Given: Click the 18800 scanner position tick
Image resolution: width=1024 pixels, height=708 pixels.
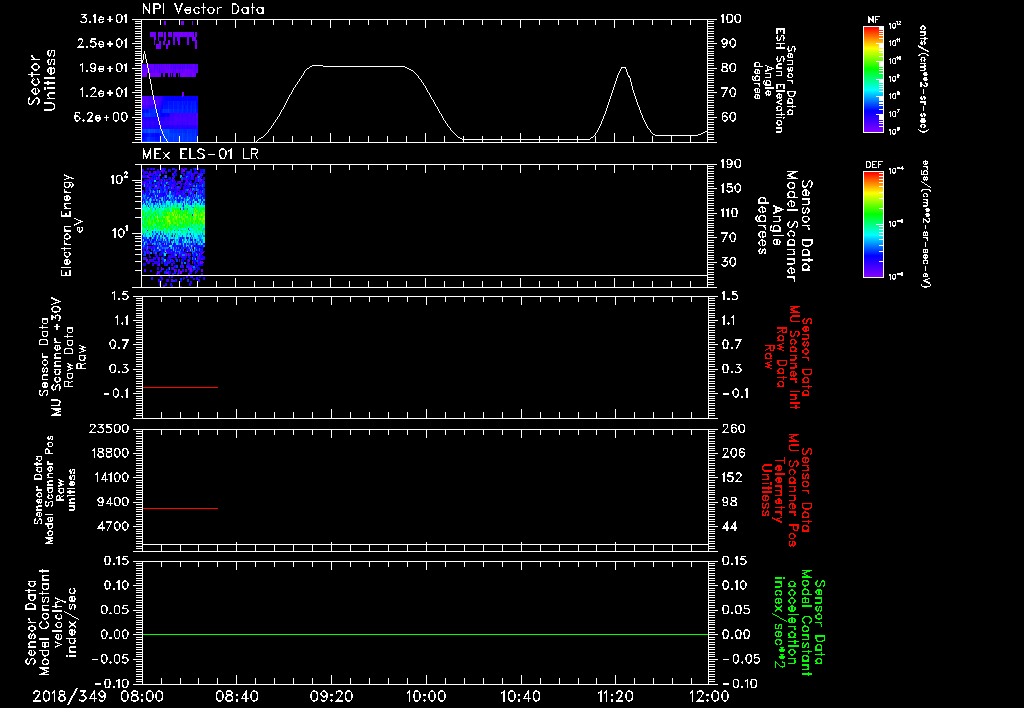Looking at the screenshot, I should pyautogui.click(x=108, y=453).
